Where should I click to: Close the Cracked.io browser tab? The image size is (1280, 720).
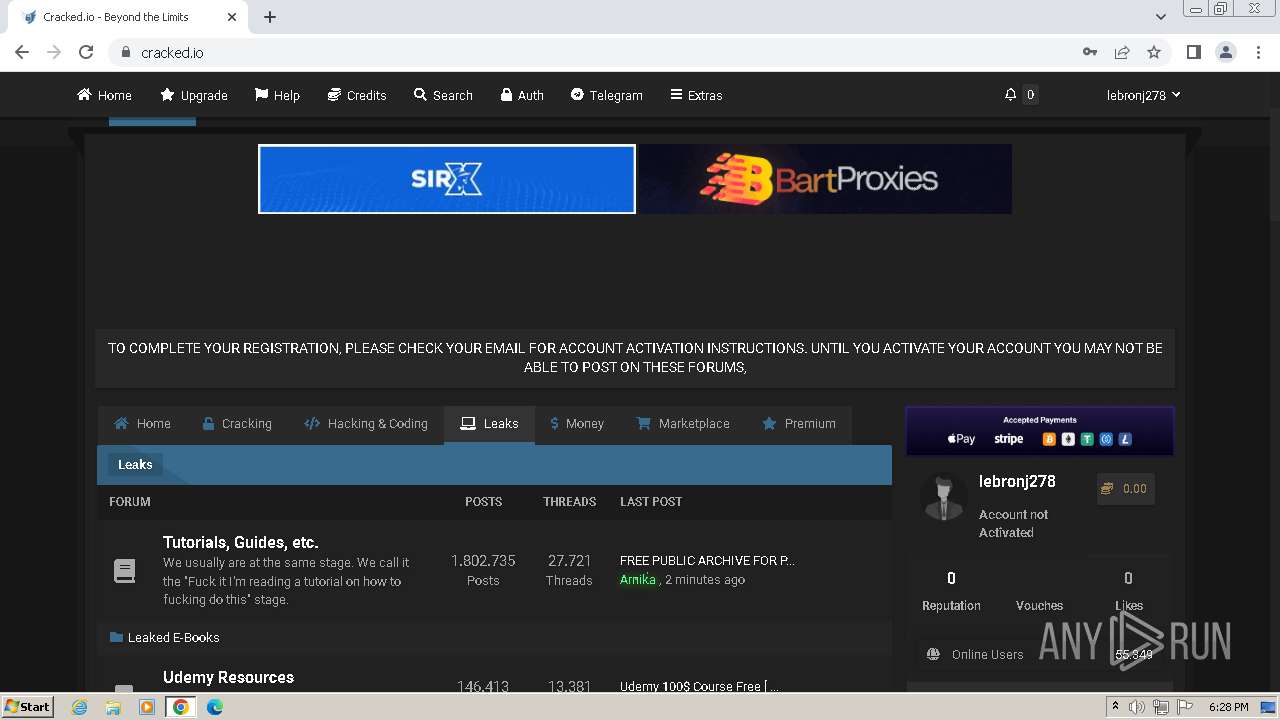coord(232,17)
